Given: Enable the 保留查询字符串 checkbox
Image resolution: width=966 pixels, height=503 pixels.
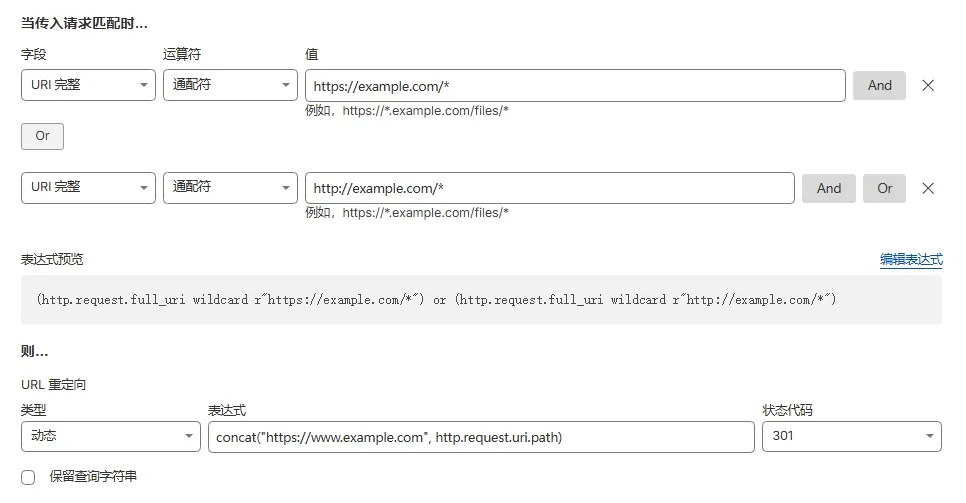Looking at the screenshot, I should point(28,477).
